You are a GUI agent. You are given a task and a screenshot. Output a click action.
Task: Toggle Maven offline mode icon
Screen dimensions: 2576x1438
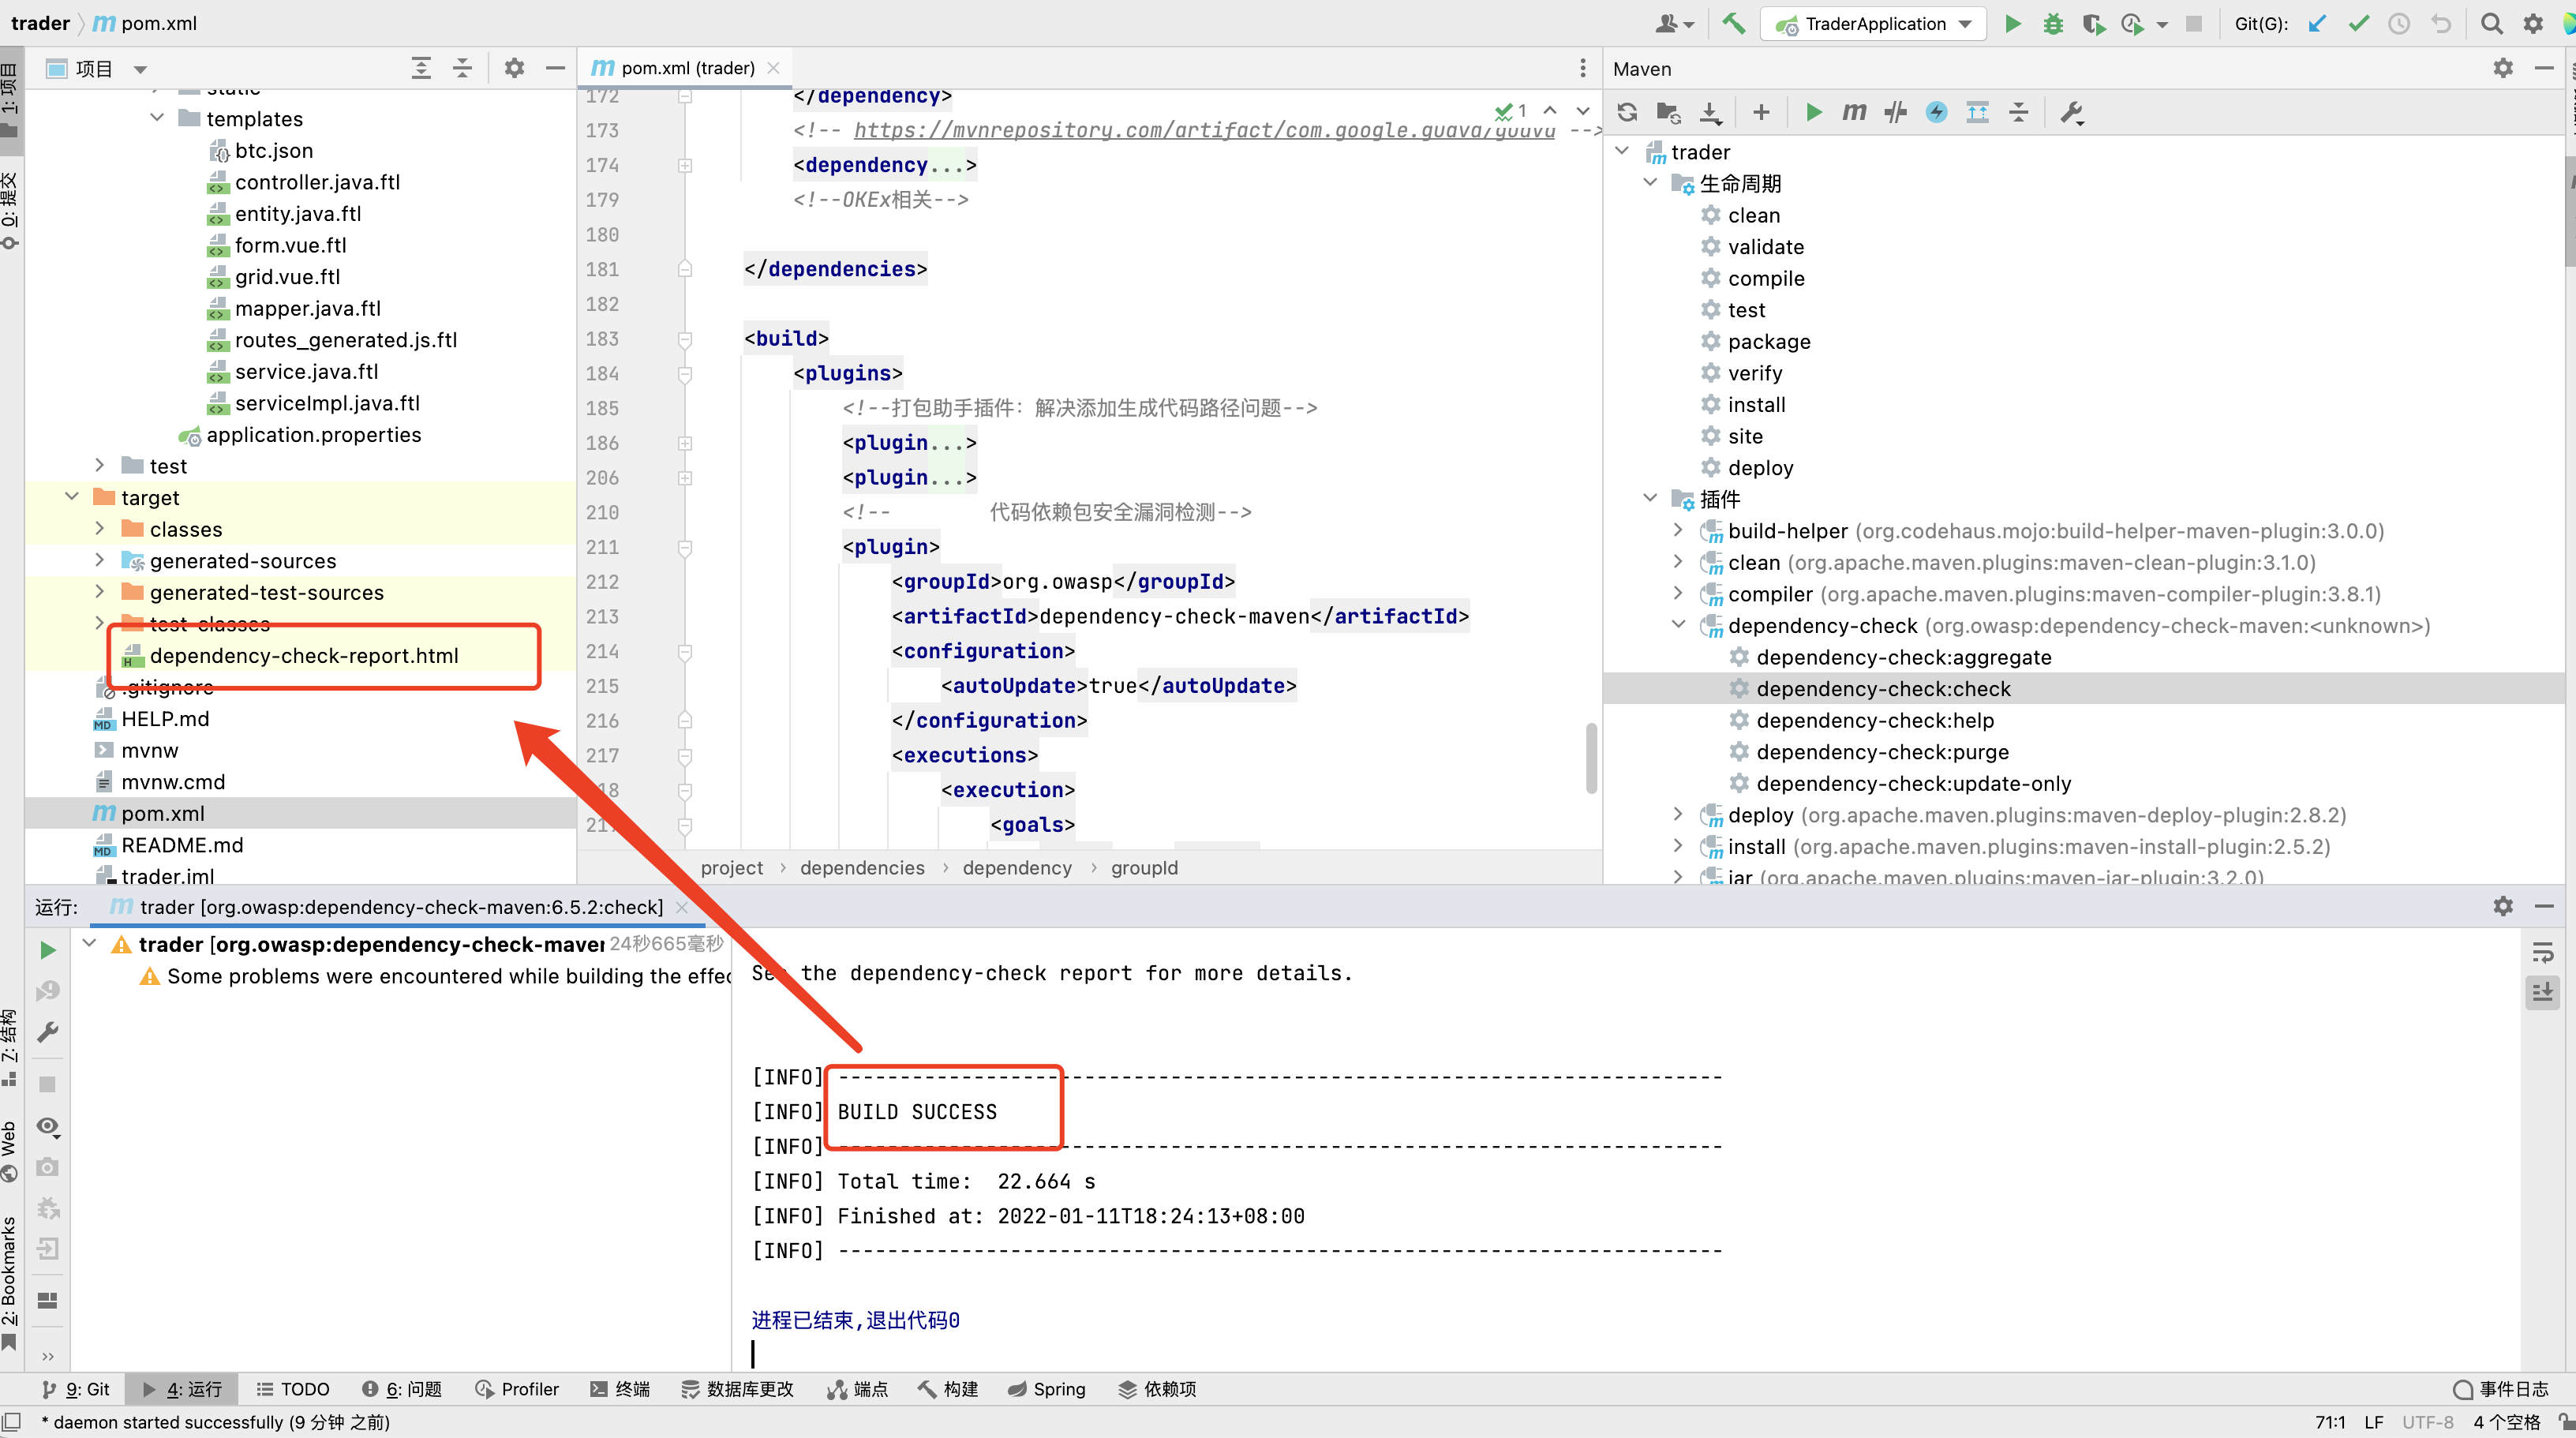click(1895, 112)
